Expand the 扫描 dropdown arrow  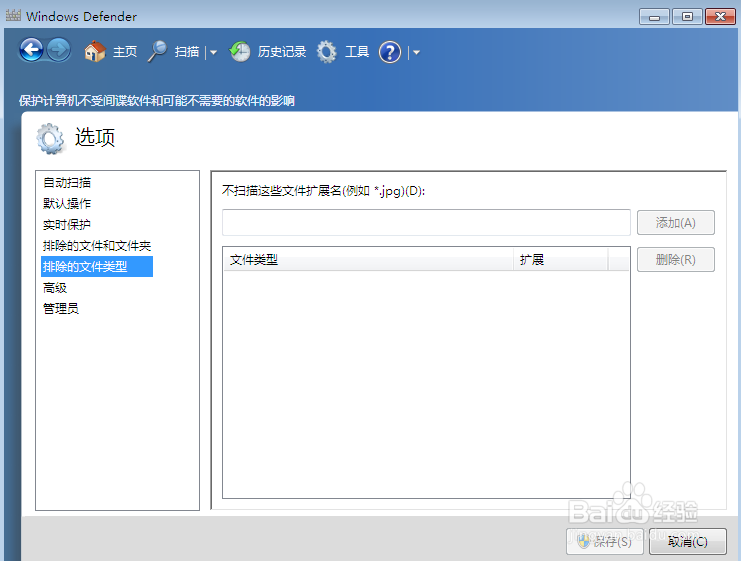214,52
